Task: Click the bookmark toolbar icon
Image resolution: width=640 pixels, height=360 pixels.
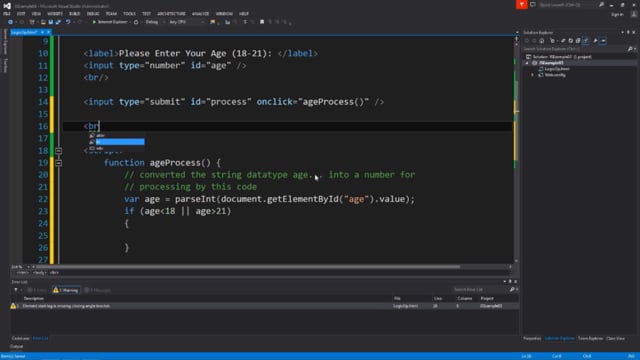Action: tap(262, 22)
